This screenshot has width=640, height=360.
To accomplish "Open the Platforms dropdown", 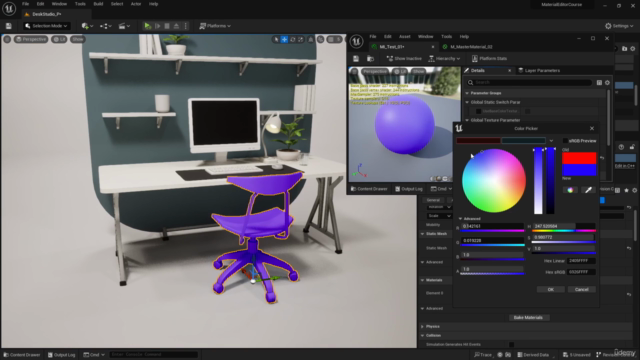I will [215, 26].
